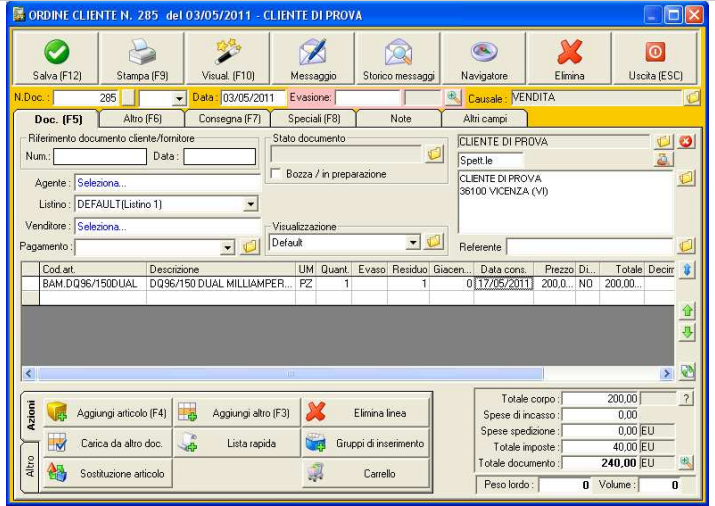Select the Agente Seleziona... field

tap(167, 183)
